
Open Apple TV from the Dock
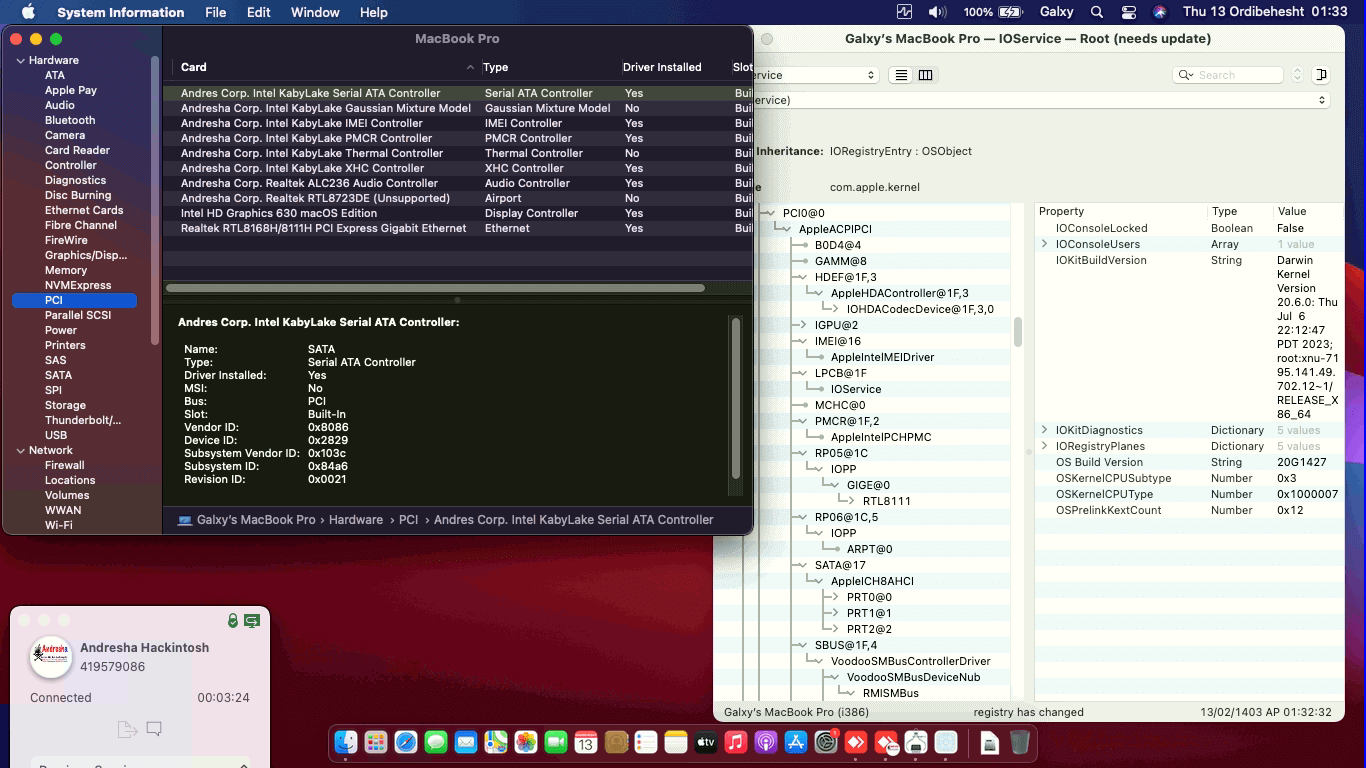706,742
